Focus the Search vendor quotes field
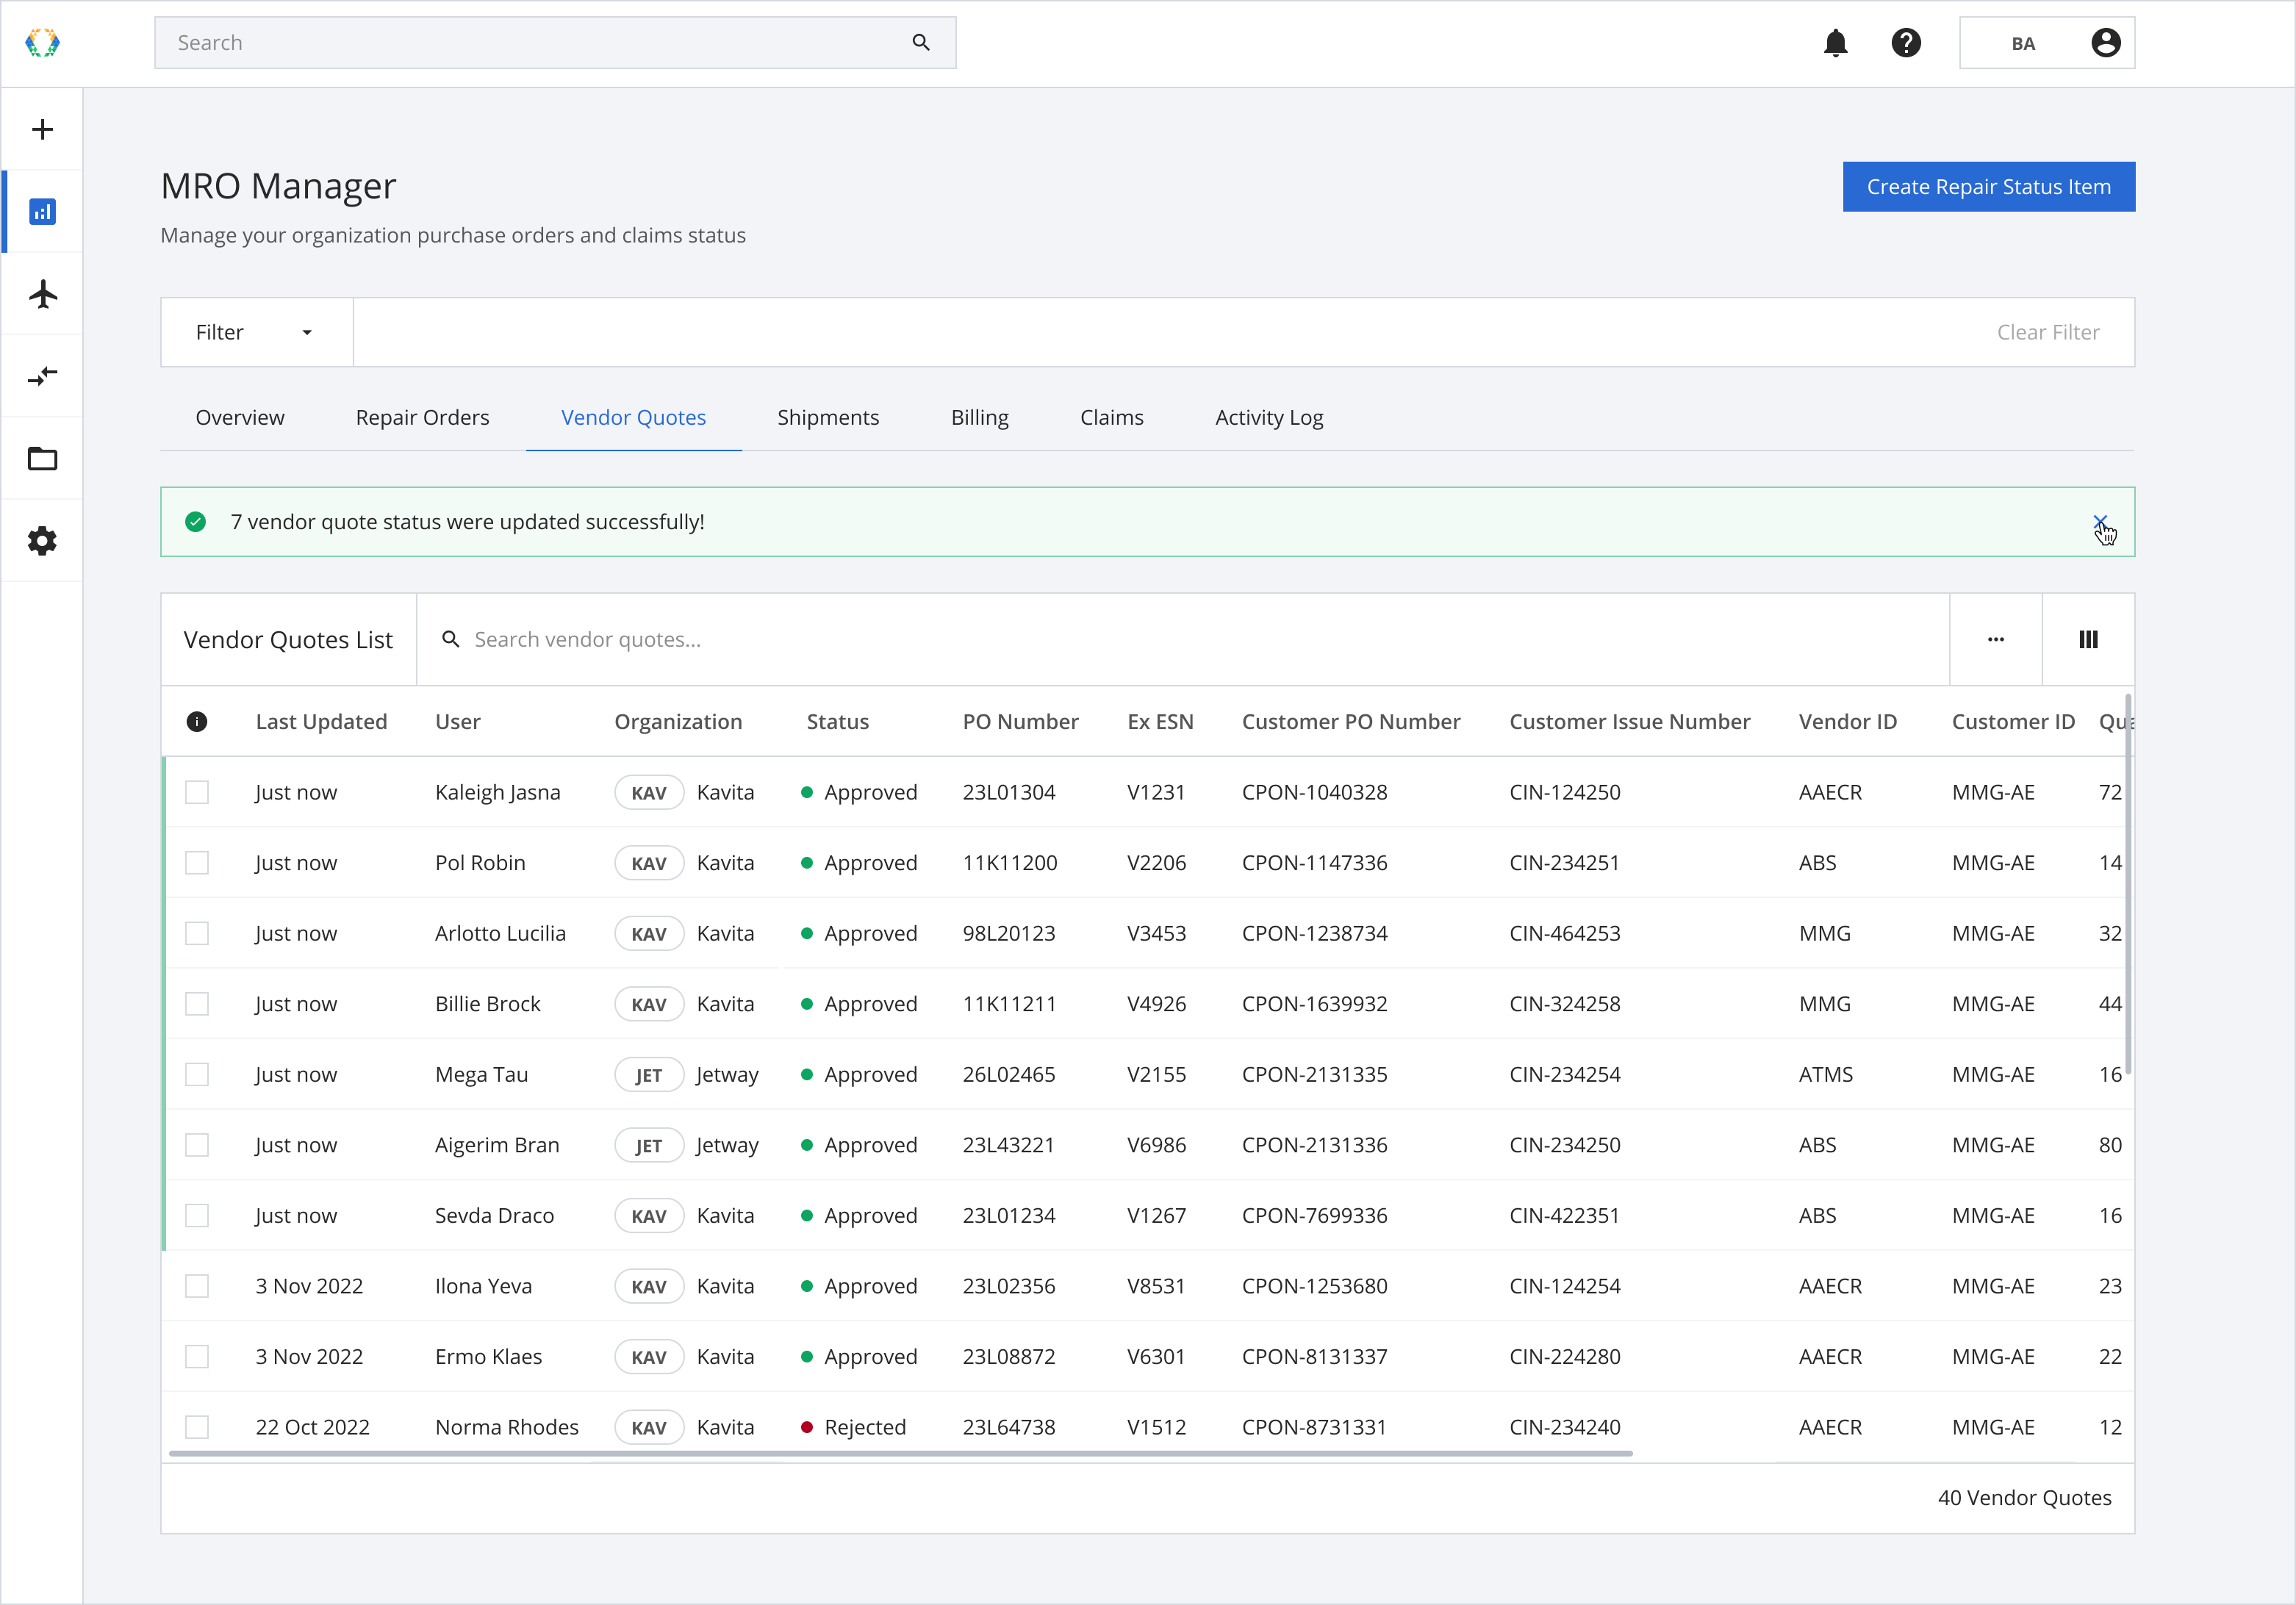 (x=1183, y=639)
